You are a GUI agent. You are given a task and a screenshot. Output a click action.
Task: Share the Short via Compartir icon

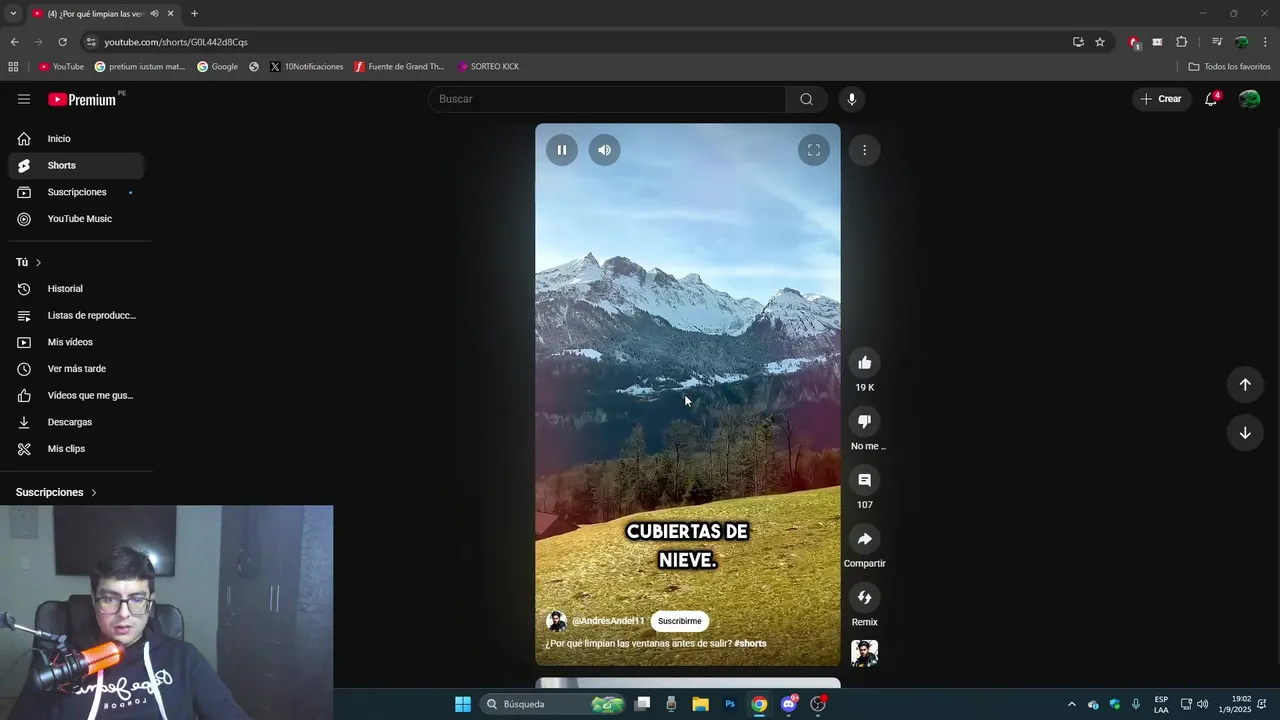coord(865,539)
